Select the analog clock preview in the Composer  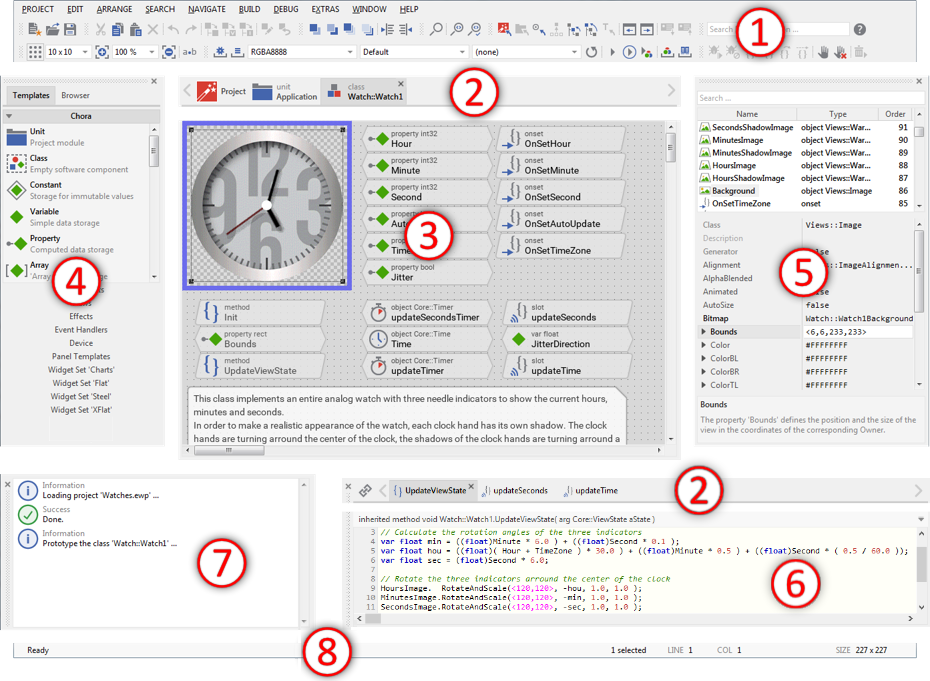coord(267,206)
